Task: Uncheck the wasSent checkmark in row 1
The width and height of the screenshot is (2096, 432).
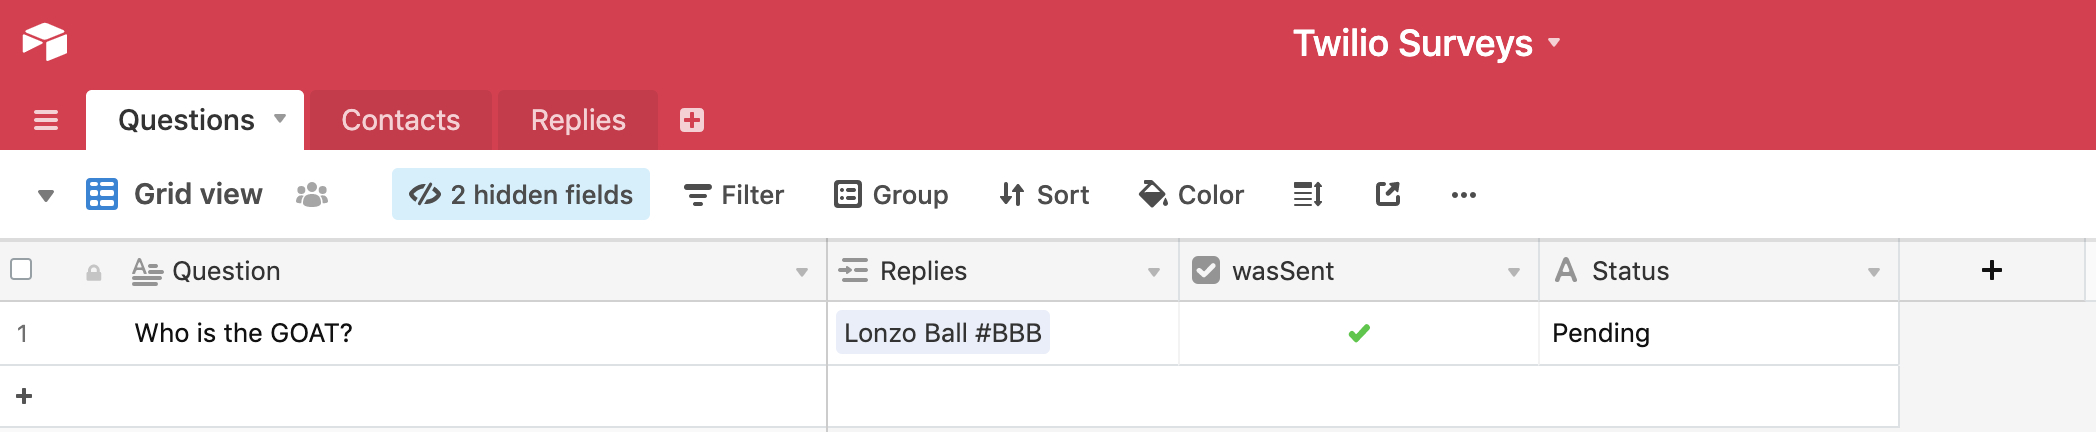Action: tap(1358, 334)
